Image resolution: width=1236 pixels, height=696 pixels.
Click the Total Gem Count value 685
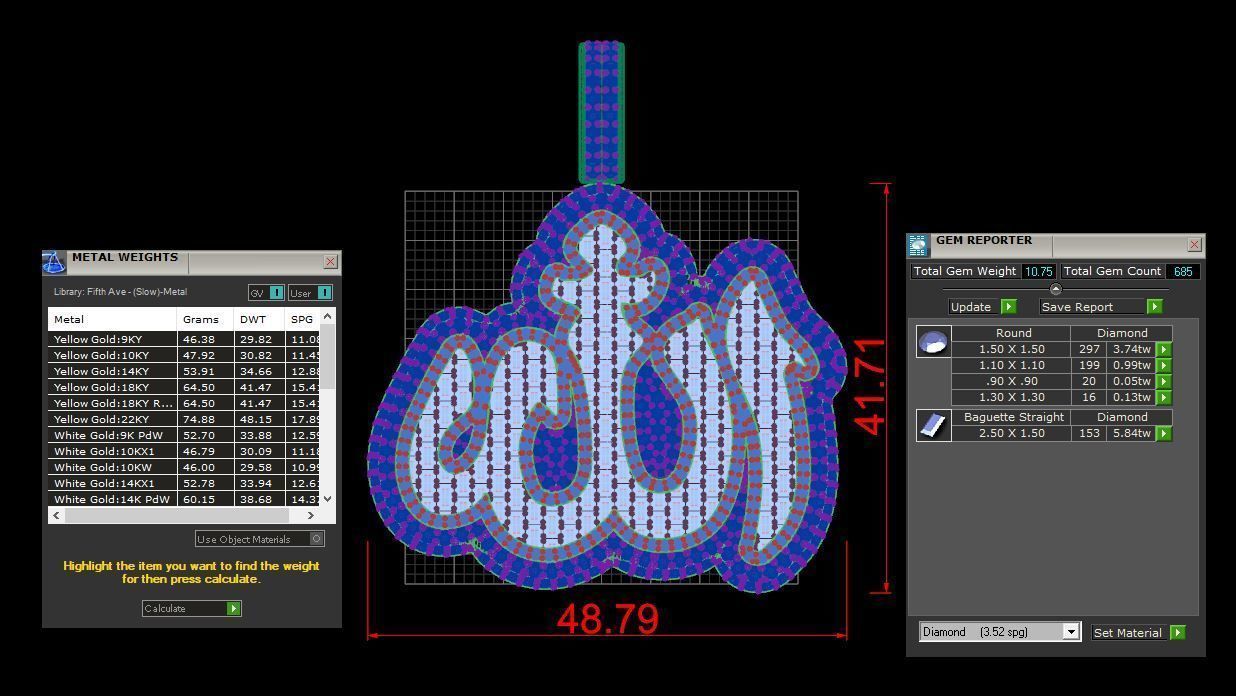[x=1183, y=271]
